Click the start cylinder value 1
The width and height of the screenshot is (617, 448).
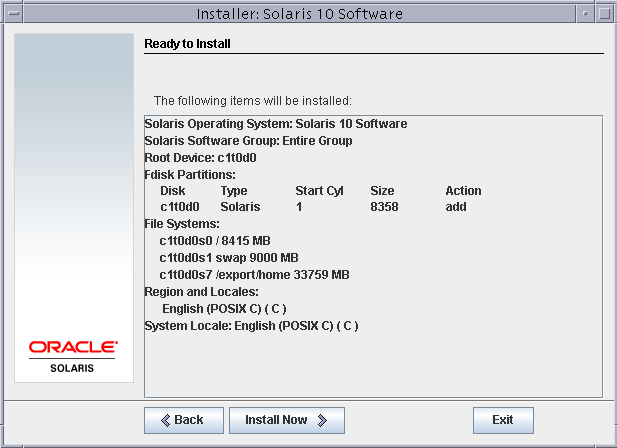(x=299, y=207)
